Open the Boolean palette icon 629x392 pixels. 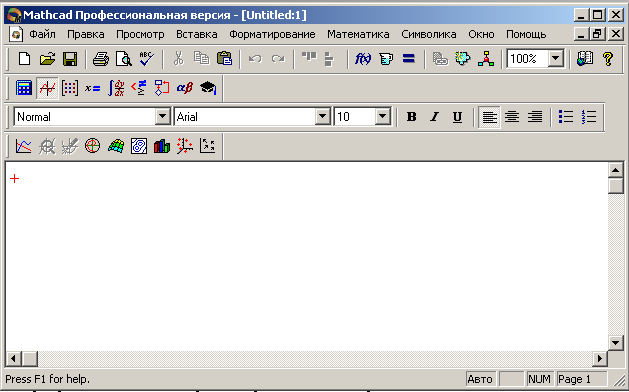click(x=139, y=88)
